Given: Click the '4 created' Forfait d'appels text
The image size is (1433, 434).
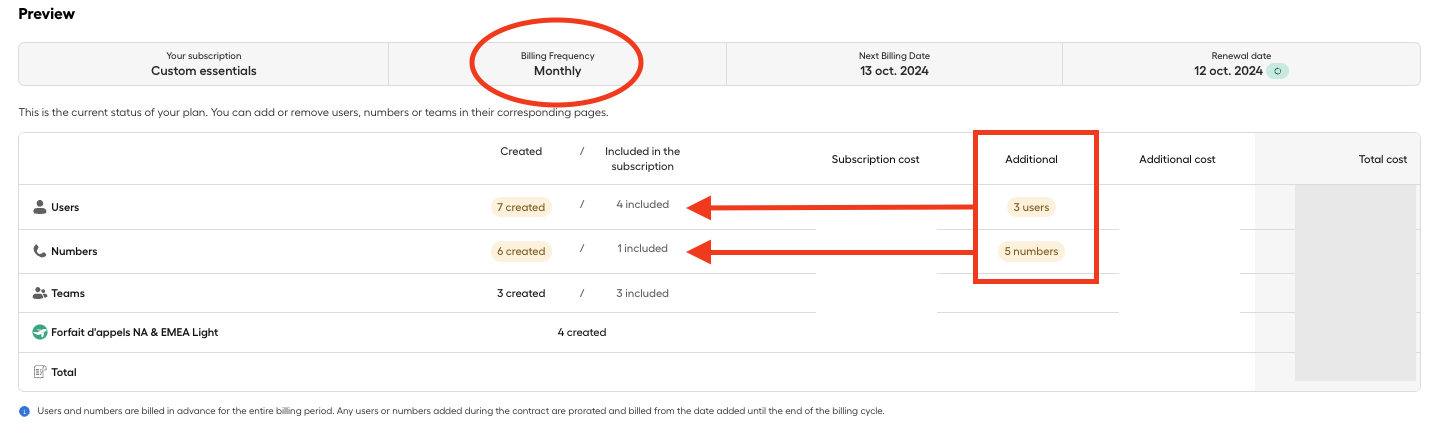Looking at the screenshot, I should click(x=582, y=332).
